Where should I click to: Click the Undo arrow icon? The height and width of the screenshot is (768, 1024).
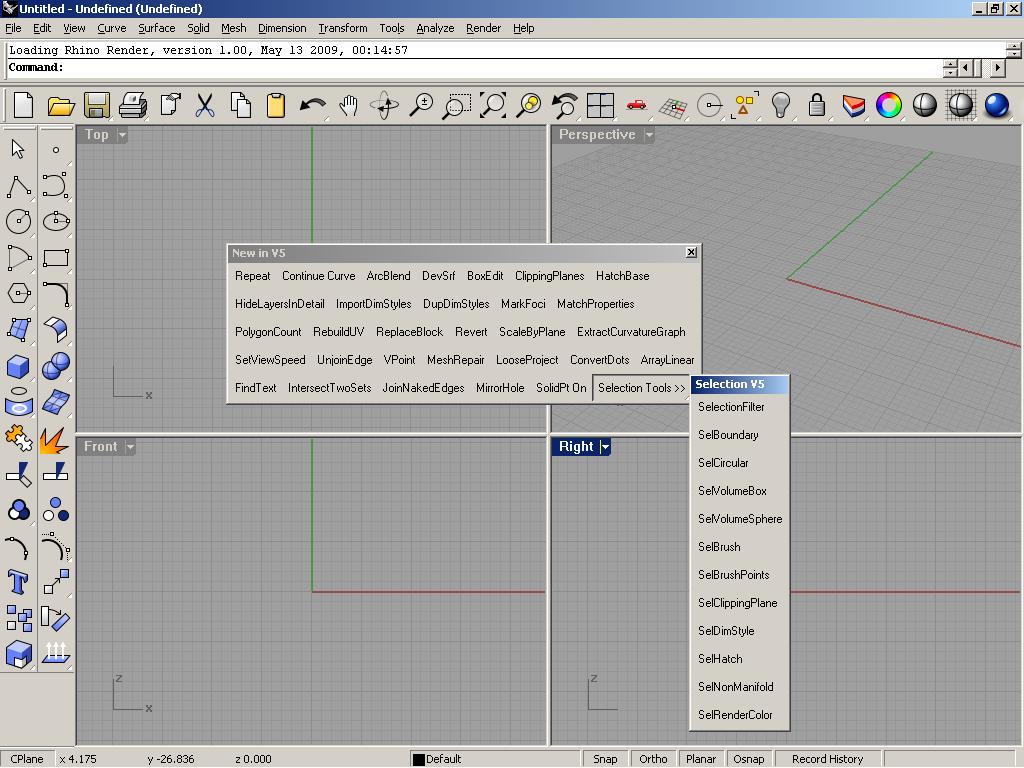pyautogui.click(x=312, y=105)
